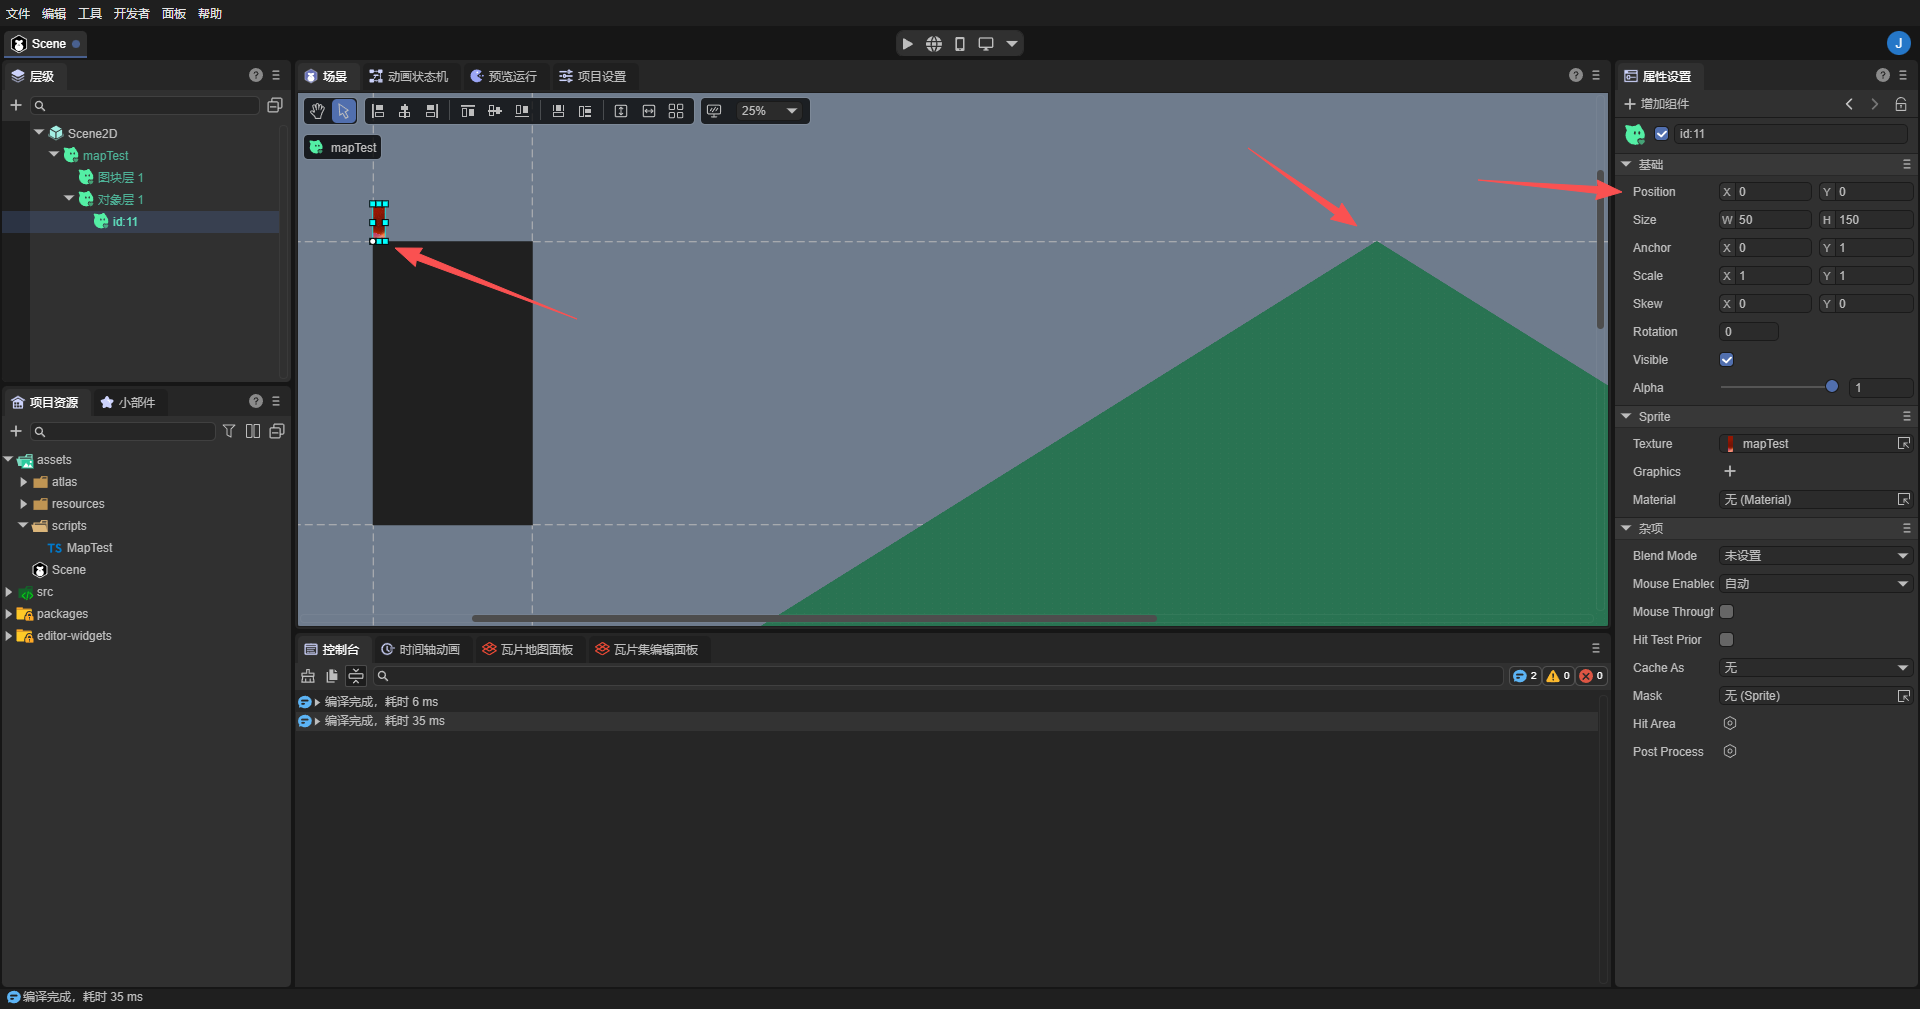Select the arrow selection tool

click(x=343, y=111)
